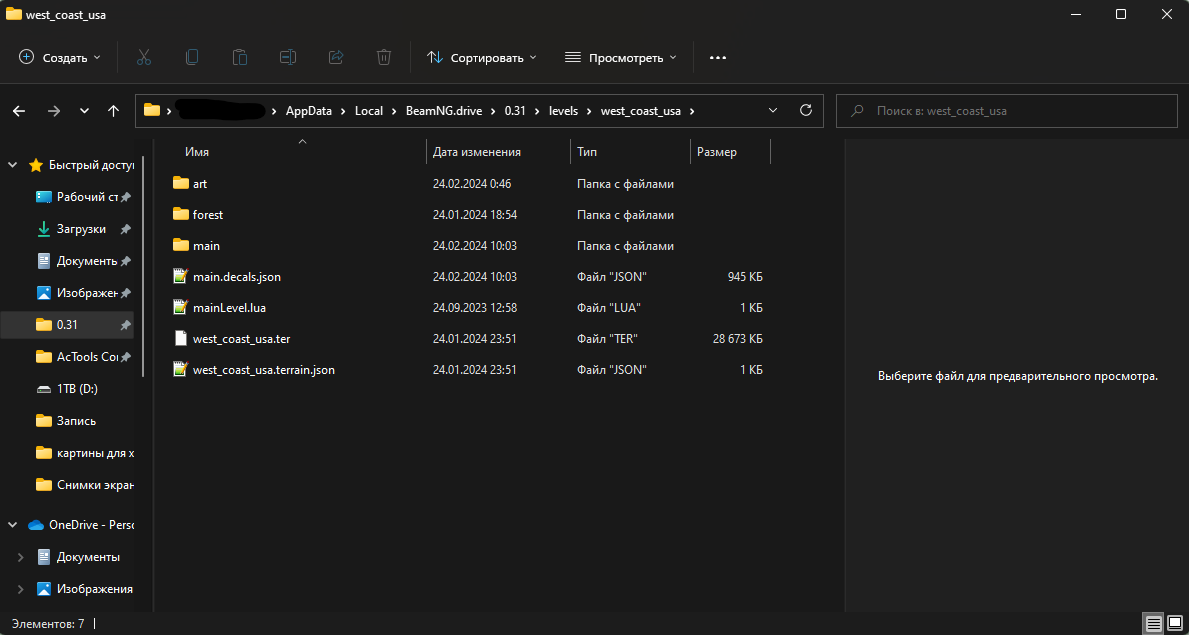
Task: Open Загрузки in the quick access sidebar
Action: tap(80, 229)
